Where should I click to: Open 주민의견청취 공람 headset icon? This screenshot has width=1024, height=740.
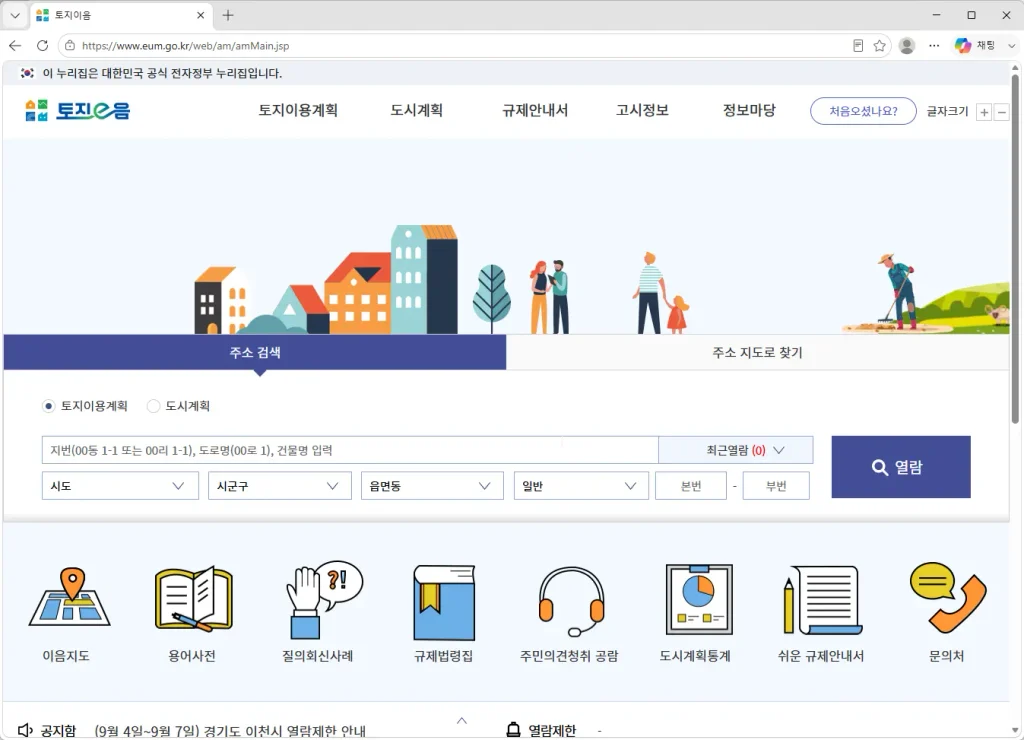click(571, 602)
